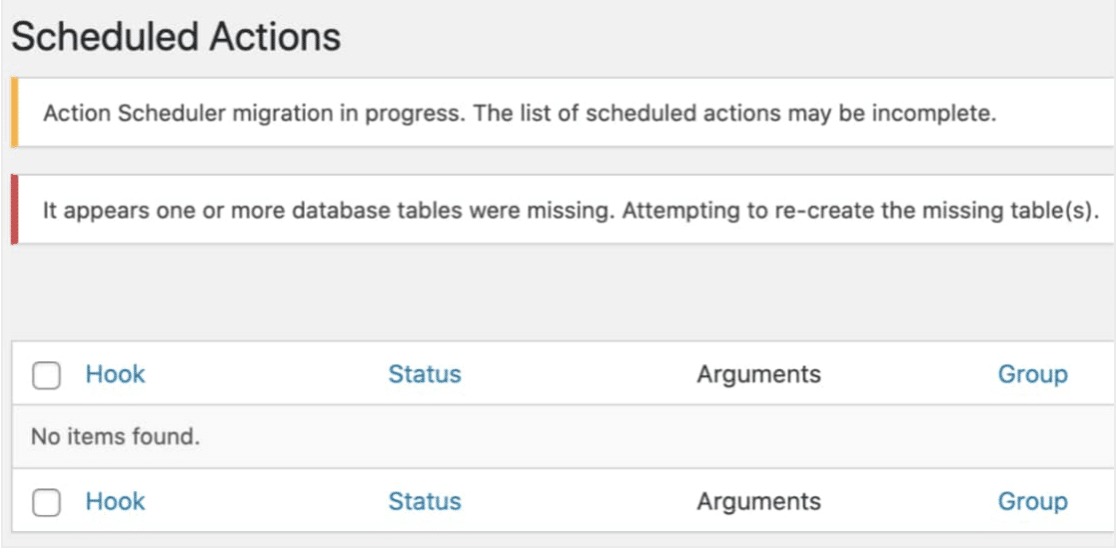Sort by Hook using footer row link

coord(115,502)
